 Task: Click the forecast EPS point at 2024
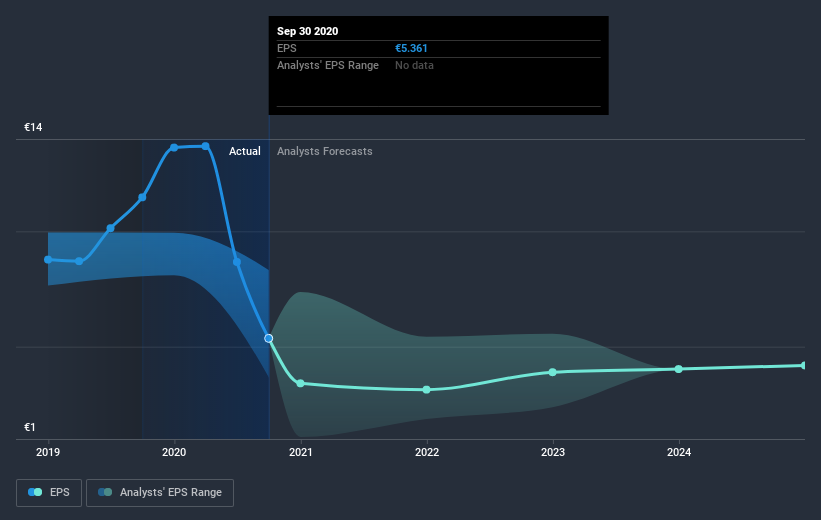click(x=679, y=369)
